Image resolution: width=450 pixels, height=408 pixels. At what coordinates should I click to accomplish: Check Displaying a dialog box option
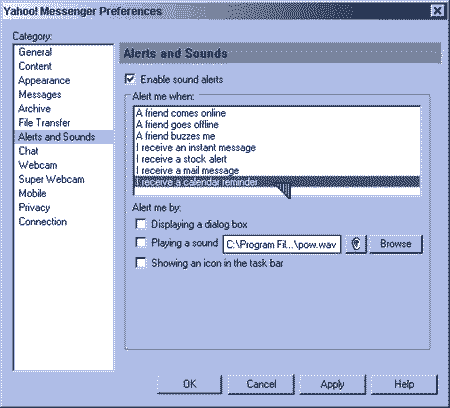coord(141,224)
